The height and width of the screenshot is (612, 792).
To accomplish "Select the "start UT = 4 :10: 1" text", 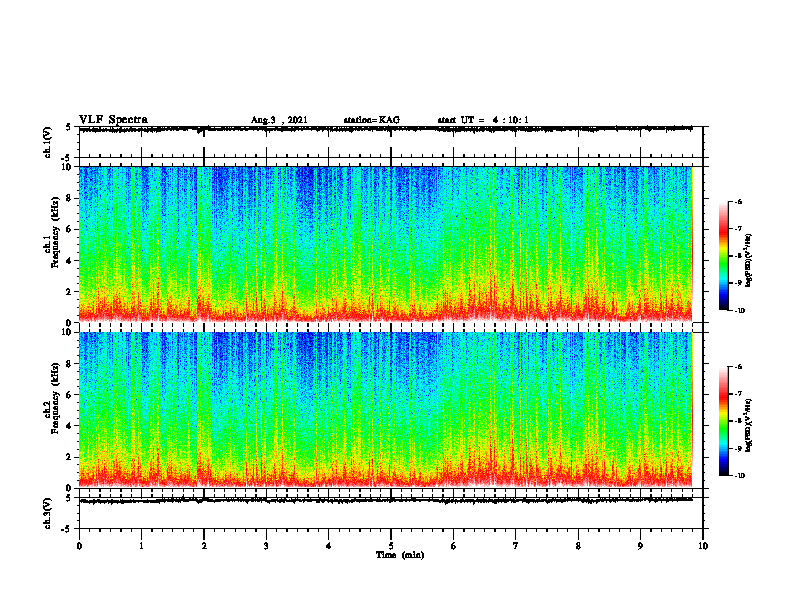I will (x=483, y=120).
